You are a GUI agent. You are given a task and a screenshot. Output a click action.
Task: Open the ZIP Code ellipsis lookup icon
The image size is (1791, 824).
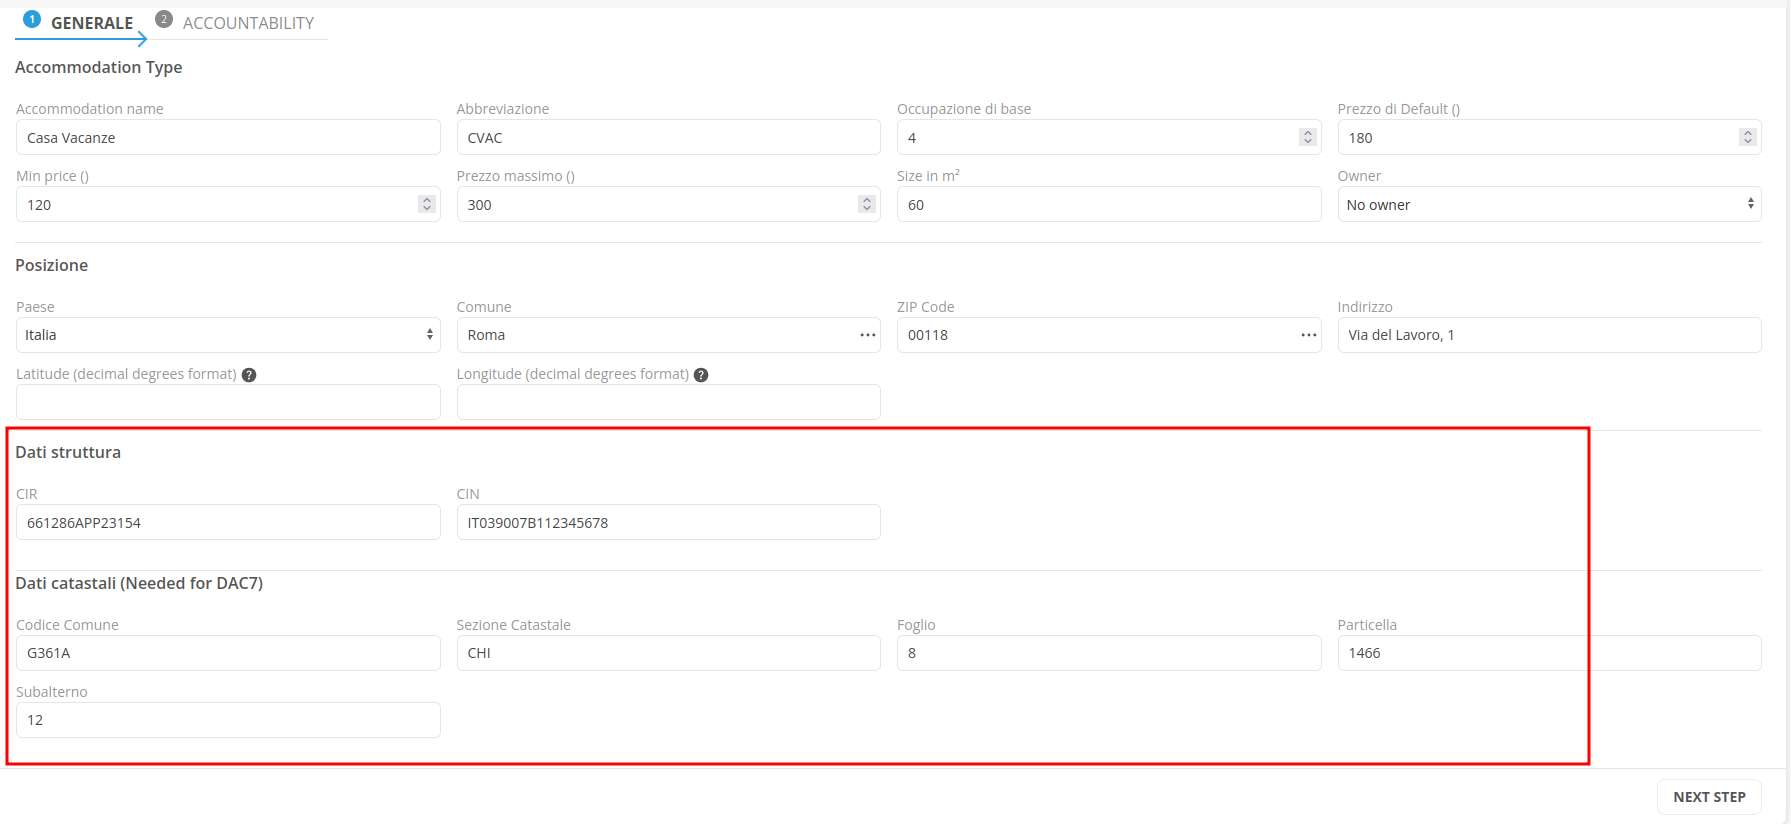[x=1308, y=335]
